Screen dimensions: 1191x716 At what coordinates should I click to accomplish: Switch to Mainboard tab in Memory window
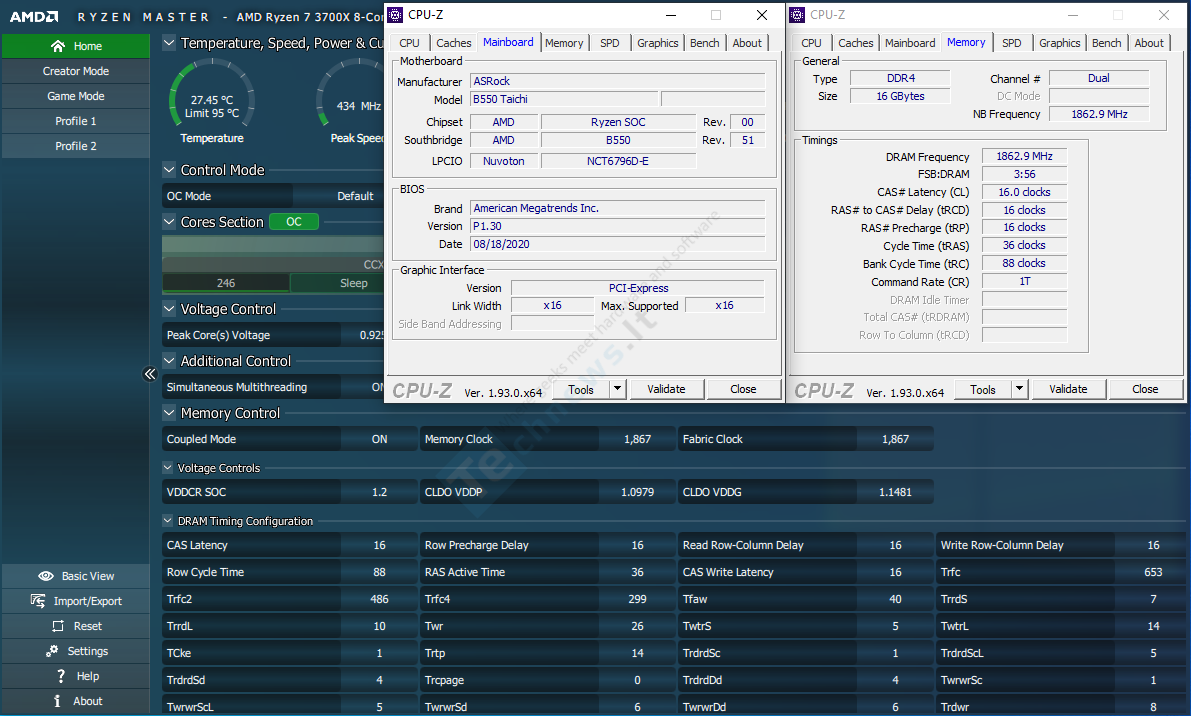coord(910,43)
